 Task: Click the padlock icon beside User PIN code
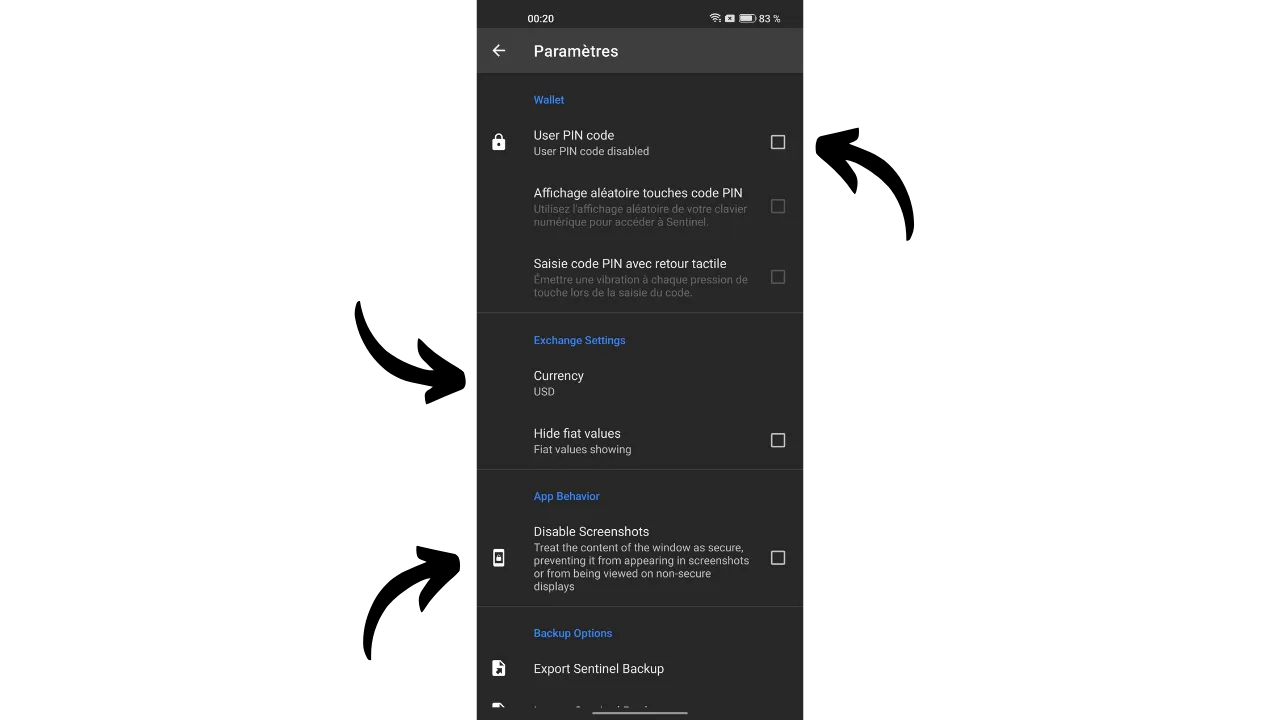click(x=499, y=143)
